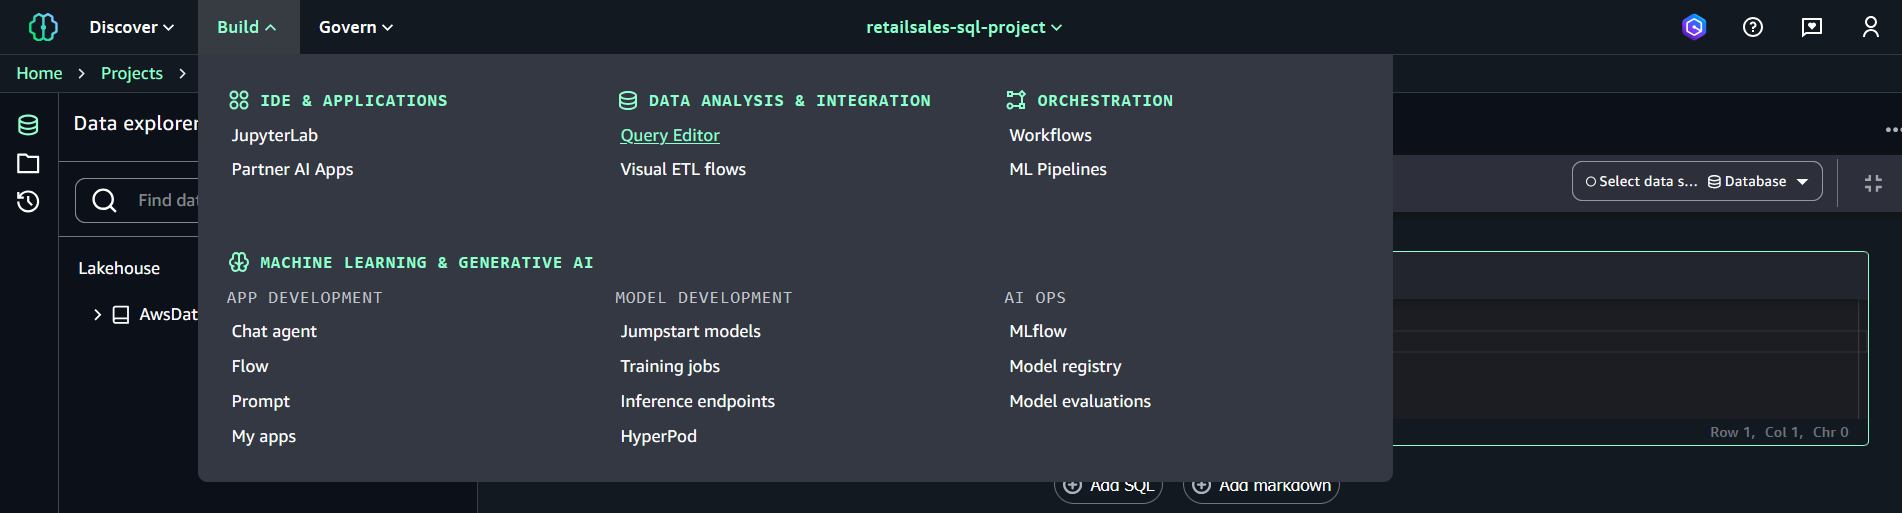The width and height of the screenshot is (1902, 513).
Task: Open the help question mark icon
Action: [1753, 27]
